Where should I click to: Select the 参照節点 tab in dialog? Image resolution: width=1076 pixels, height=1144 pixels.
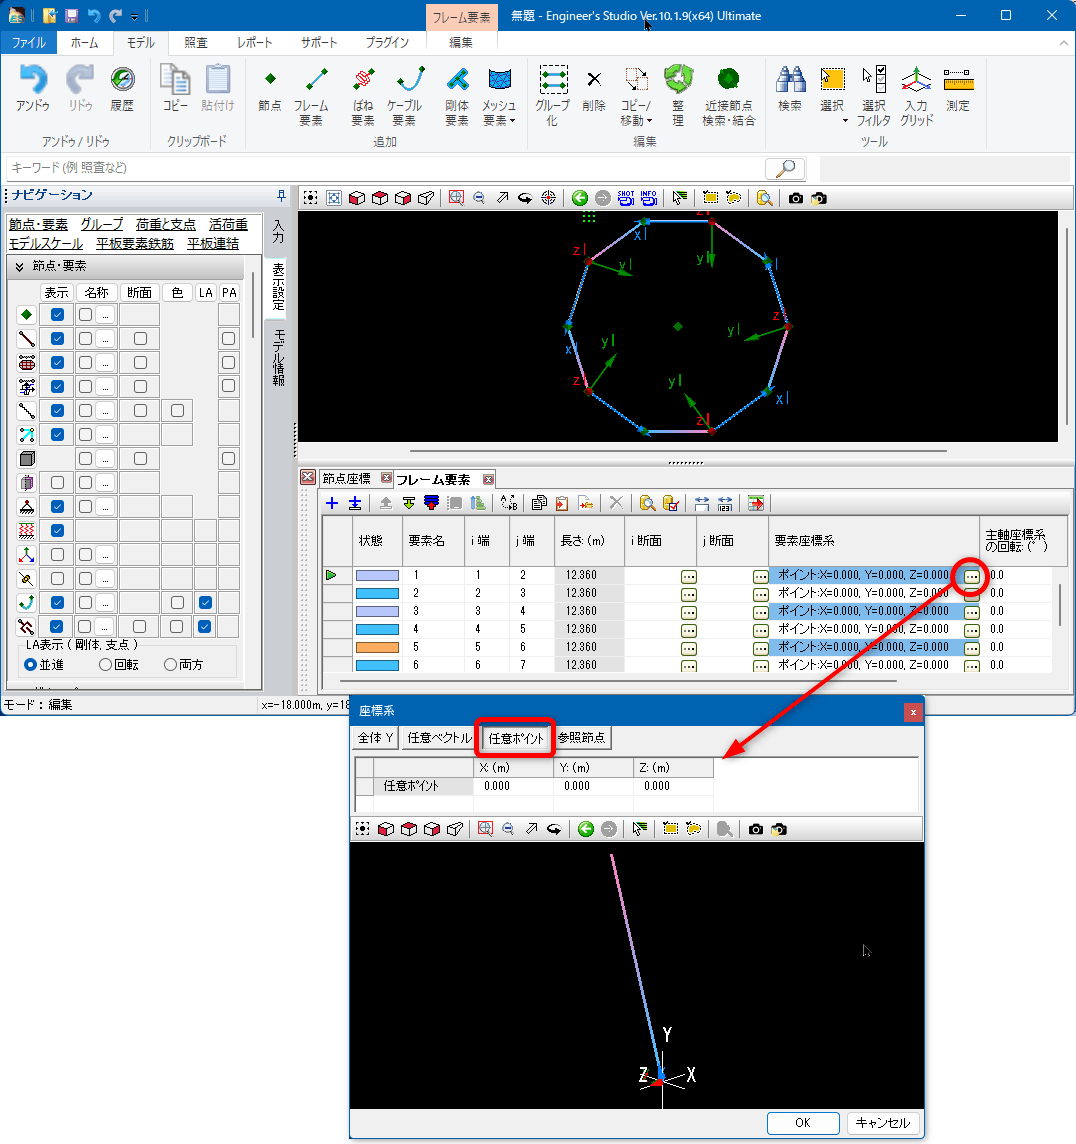click(581, 738)
